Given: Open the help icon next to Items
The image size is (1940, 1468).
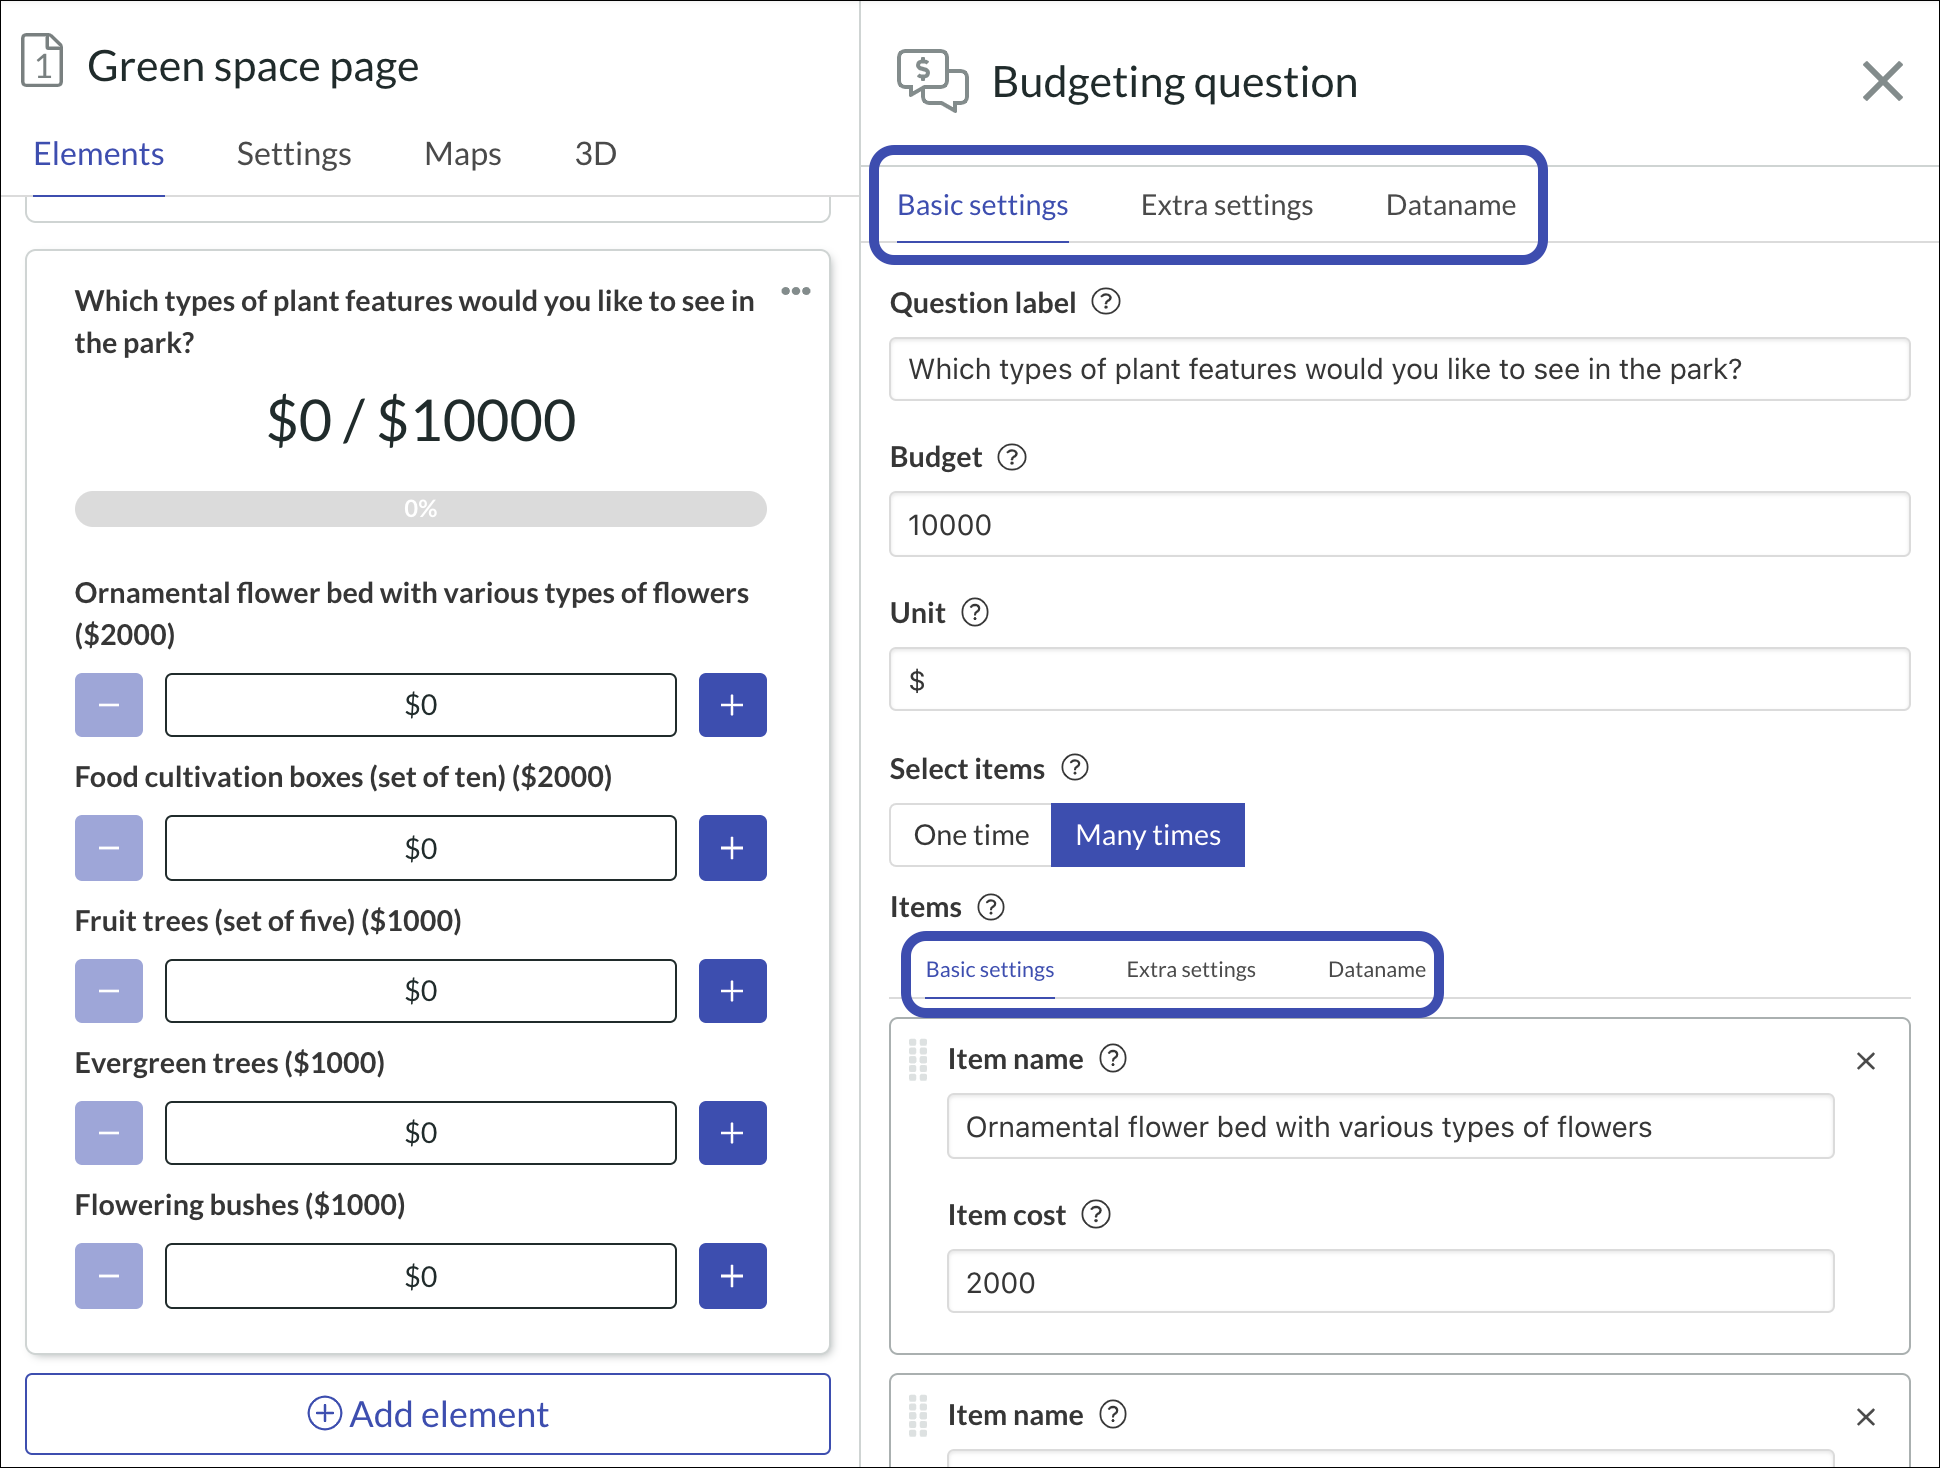Looking at the screenshot, I should pos(991,906).
